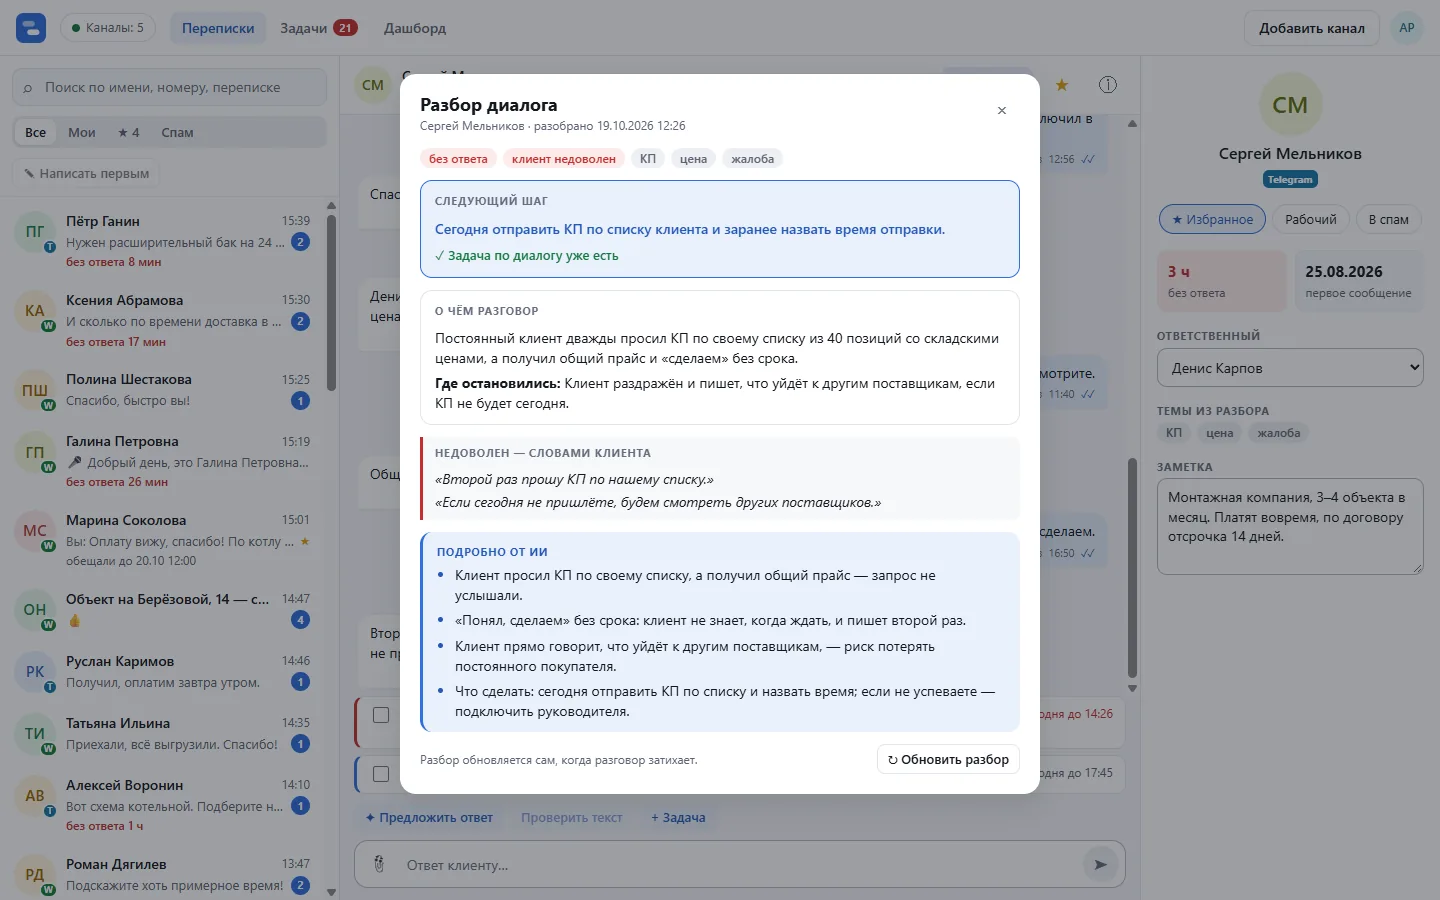Click the app logo icon in the top bar
1440x900 pixels.
pos(31,28)
